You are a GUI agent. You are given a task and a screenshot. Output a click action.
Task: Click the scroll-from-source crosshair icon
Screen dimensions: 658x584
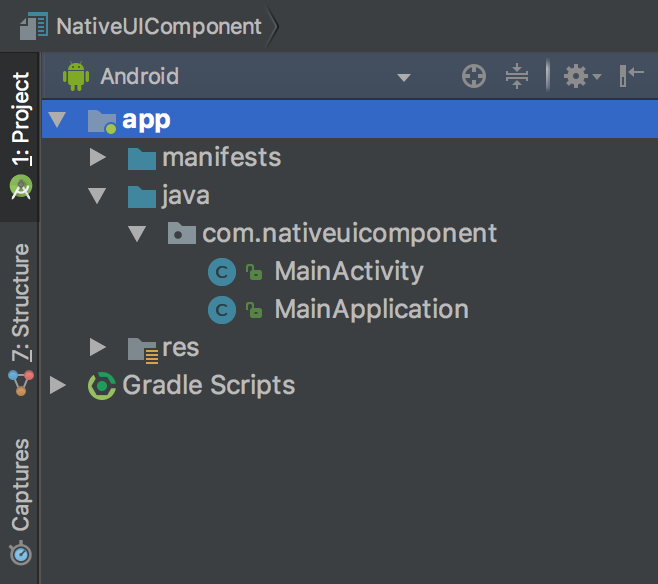pyautogui.click(x=474, y=76)
